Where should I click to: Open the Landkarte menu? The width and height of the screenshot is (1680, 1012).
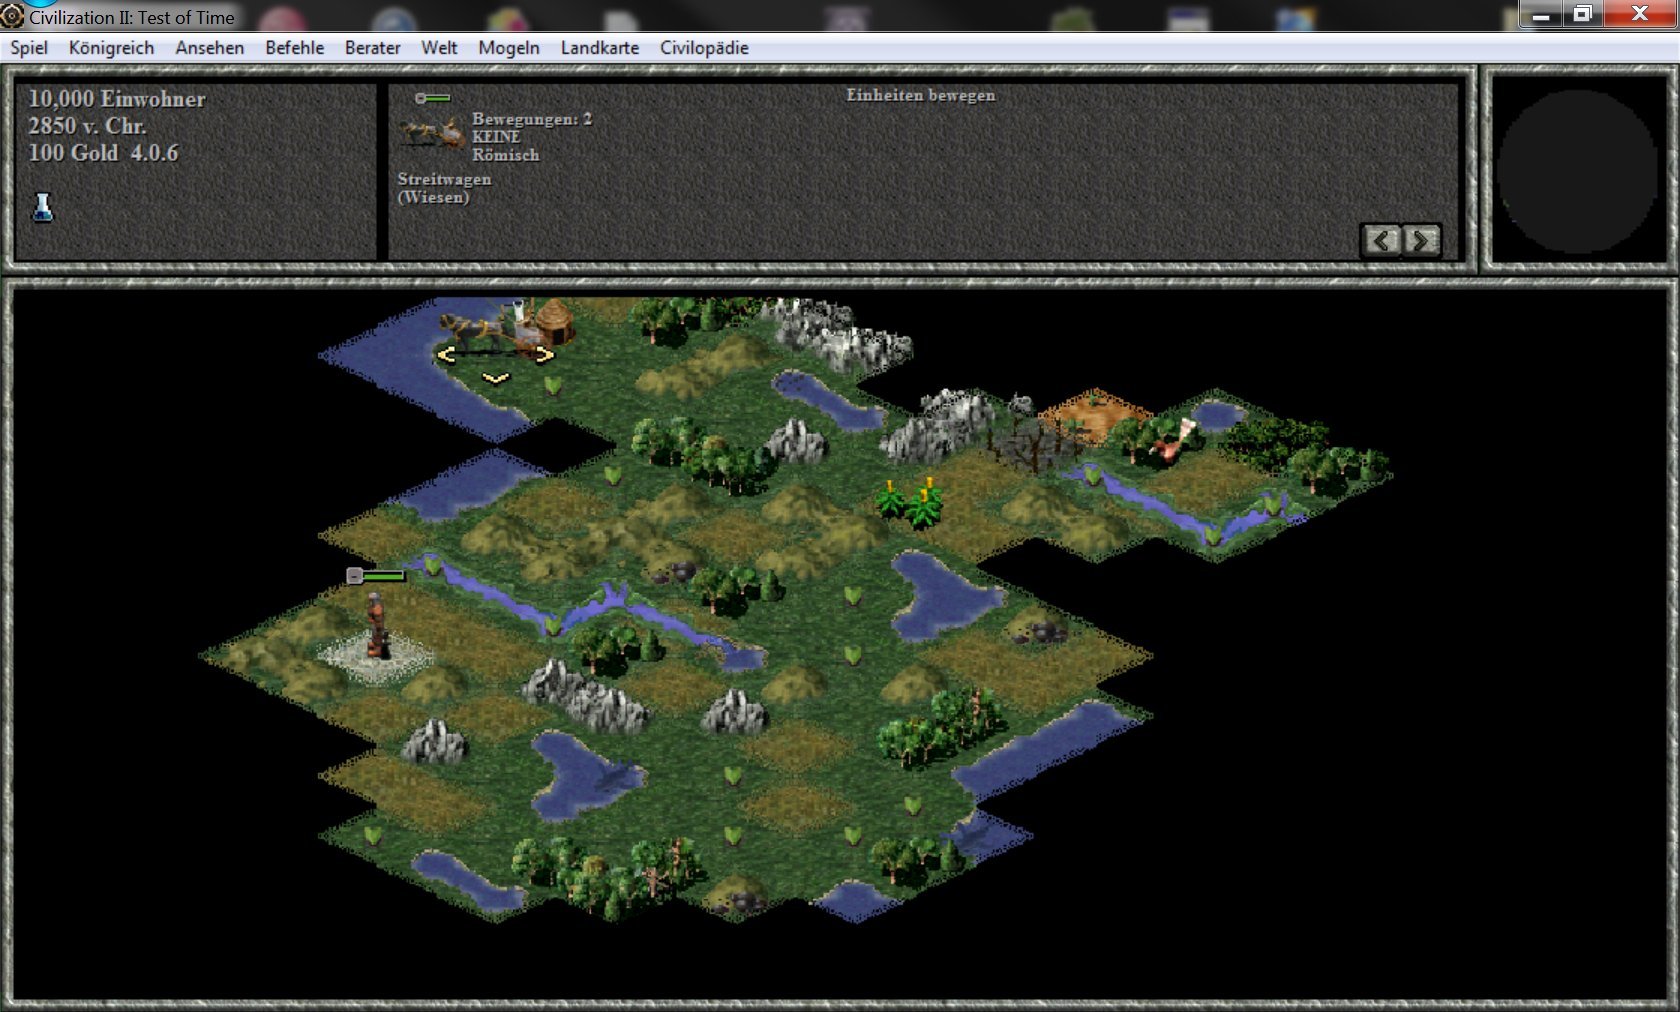pos(599,48)
